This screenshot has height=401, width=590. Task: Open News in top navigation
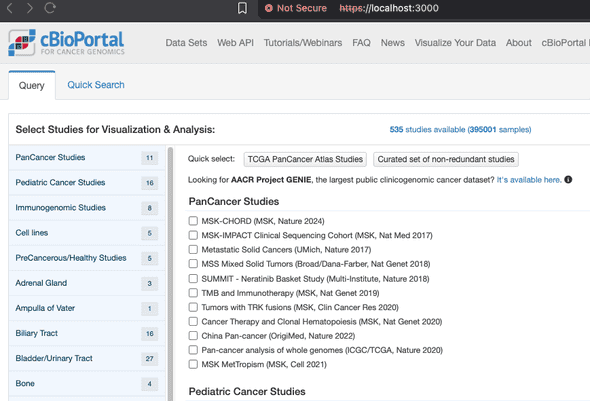click(x=392, y=43)
